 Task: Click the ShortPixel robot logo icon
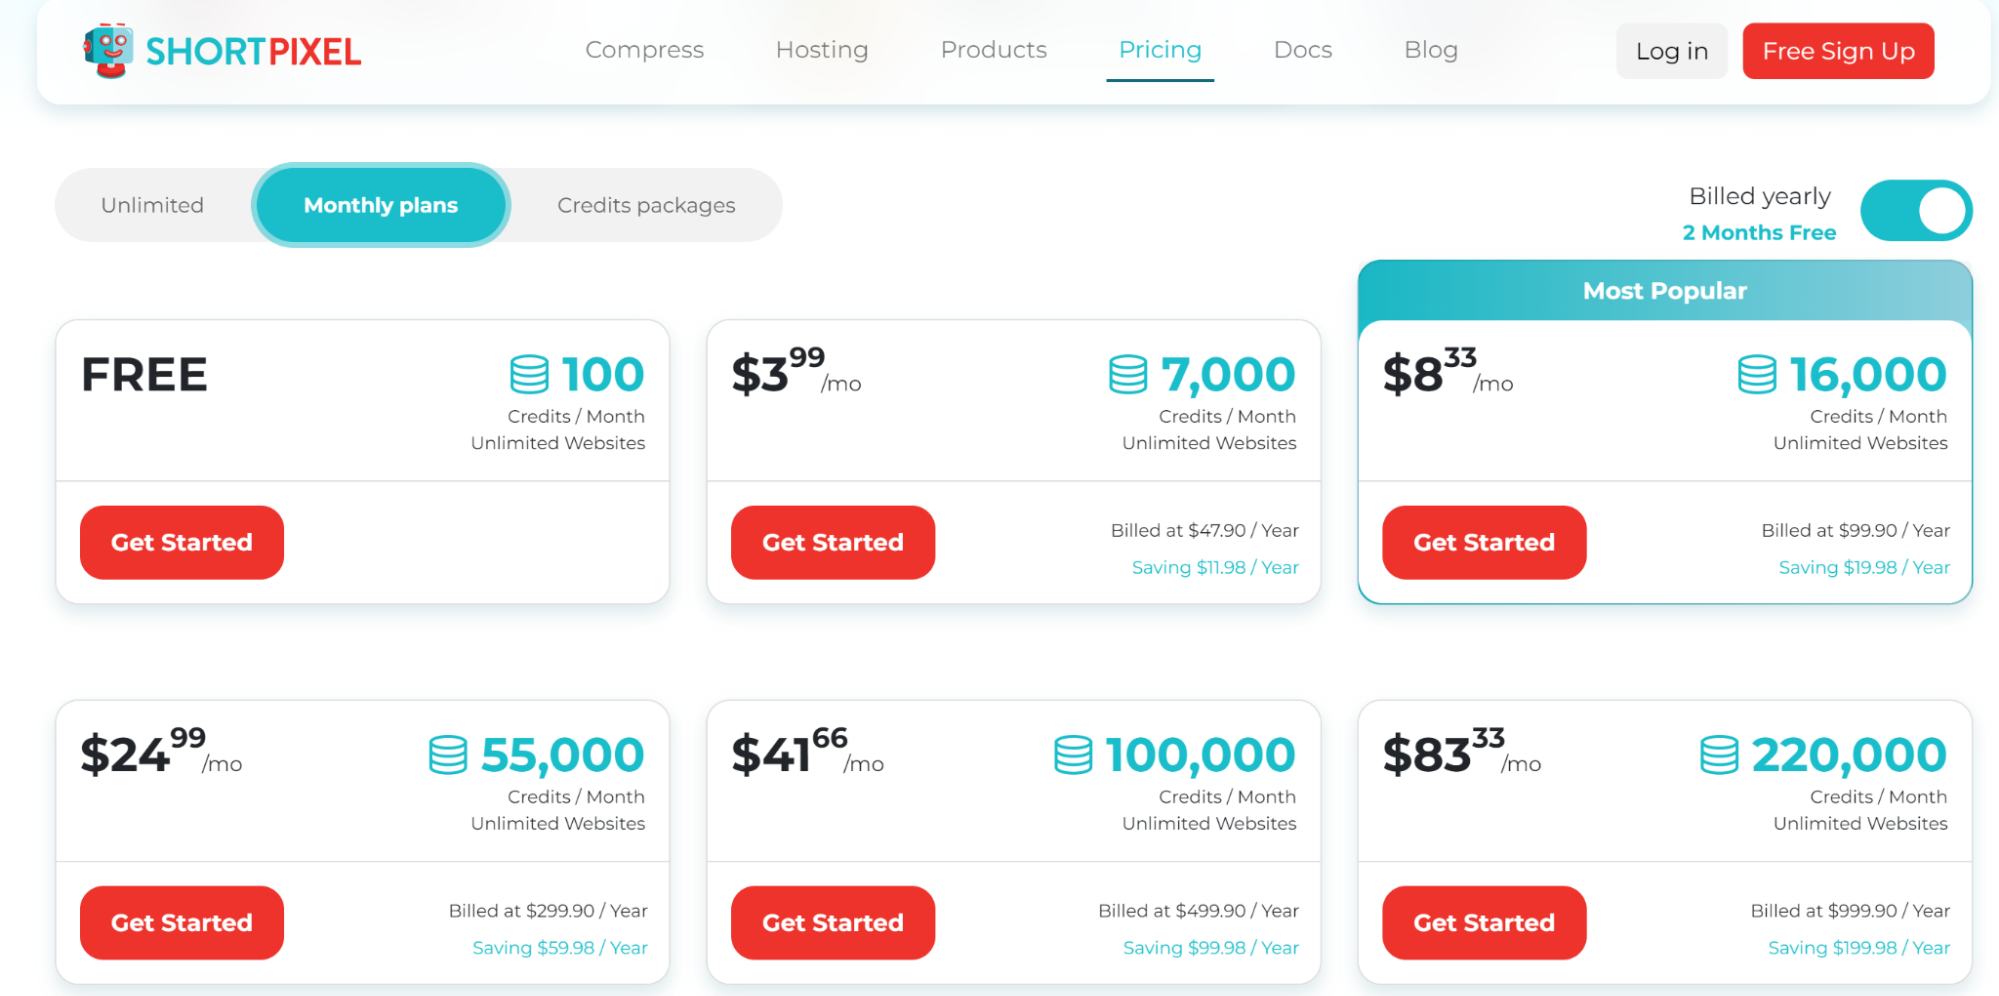click(108, 50)
